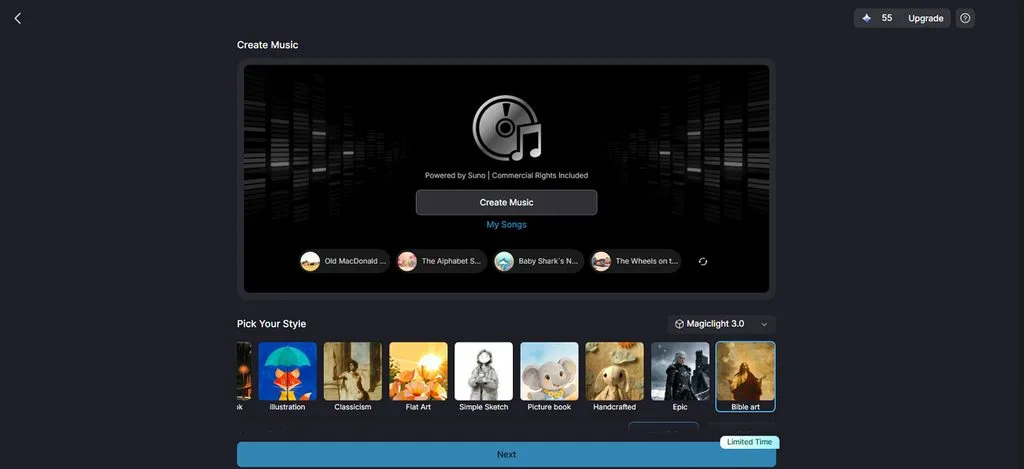Screen dimensions: 1024x469
Task: Select the Baby Shark's N... song suggestion
Action: [x=538, y=261]
